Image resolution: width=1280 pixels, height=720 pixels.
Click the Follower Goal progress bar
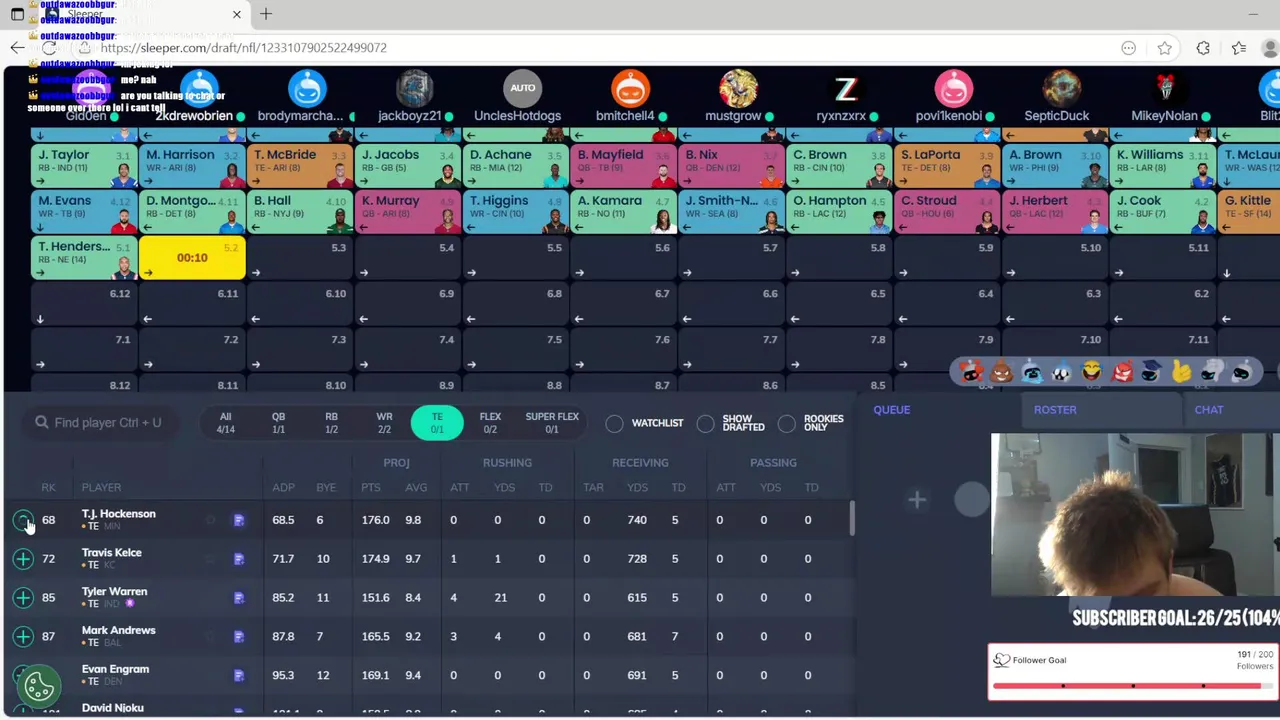click(1133, 686)
